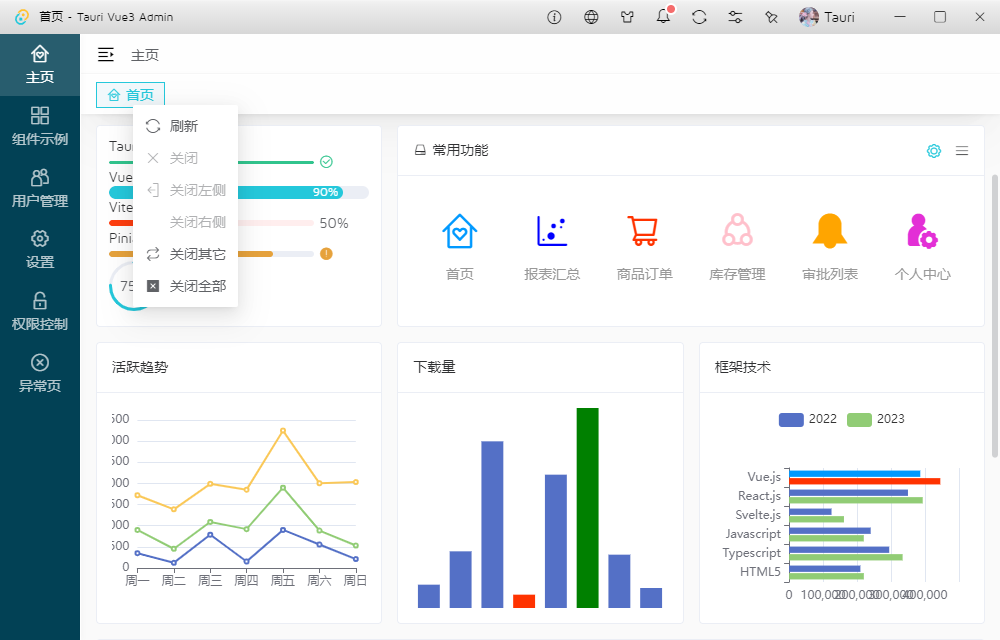
Task: Open the 审批列表 bell shortcut
Action: click(829, 247)
